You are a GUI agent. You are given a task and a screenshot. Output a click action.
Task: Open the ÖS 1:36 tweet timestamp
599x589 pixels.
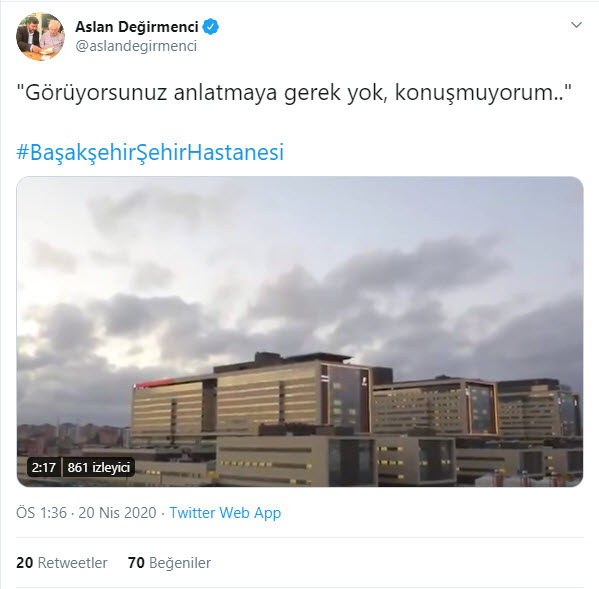click(41, 513)
